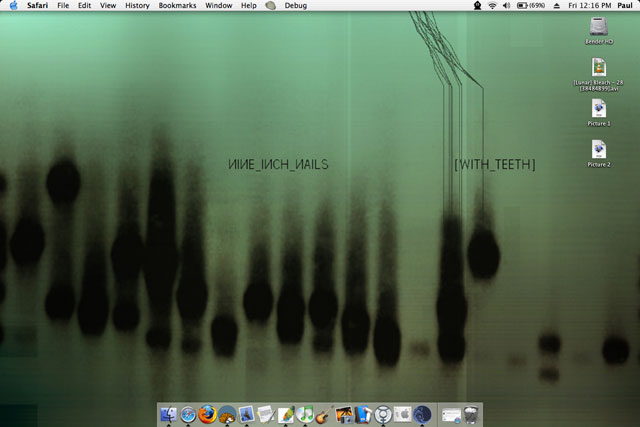Launch GarageBand guitar icon in dock

tap(323, 414)
